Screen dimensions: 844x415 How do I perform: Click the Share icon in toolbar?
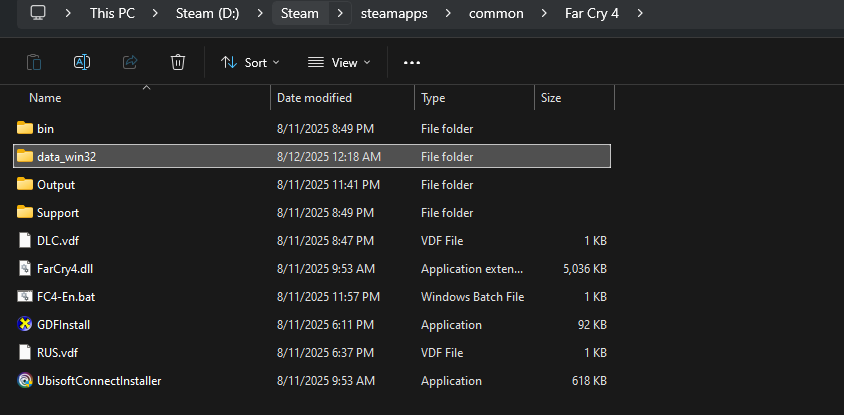click(x=130, y=62)
